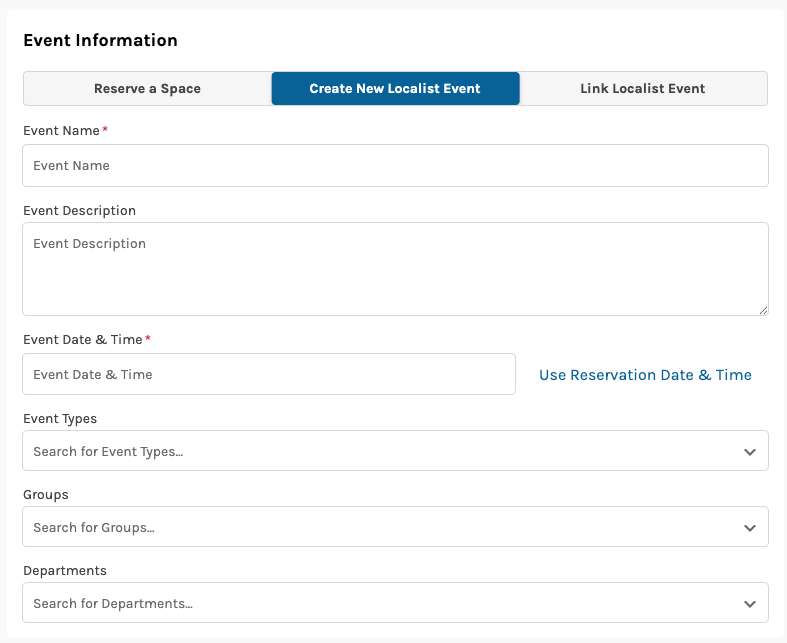Click Use Reservation Date & Time link
787x643 pixels.
pos(645,375)
